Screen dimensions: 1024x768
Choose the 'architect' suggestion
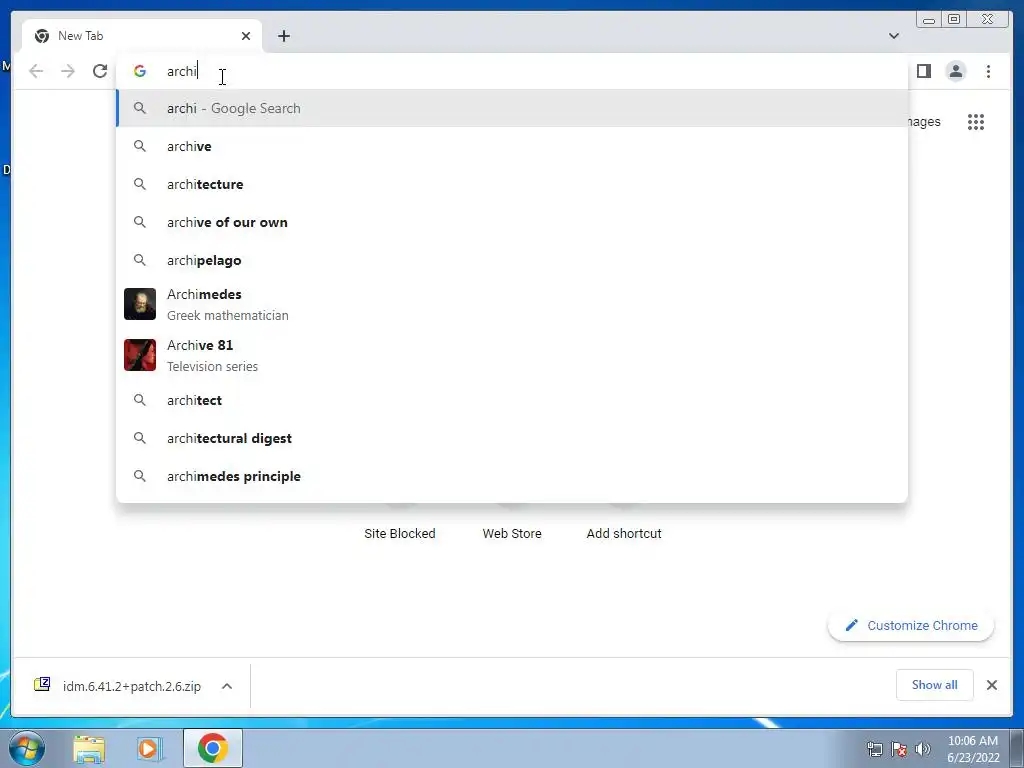click(512, 400)
